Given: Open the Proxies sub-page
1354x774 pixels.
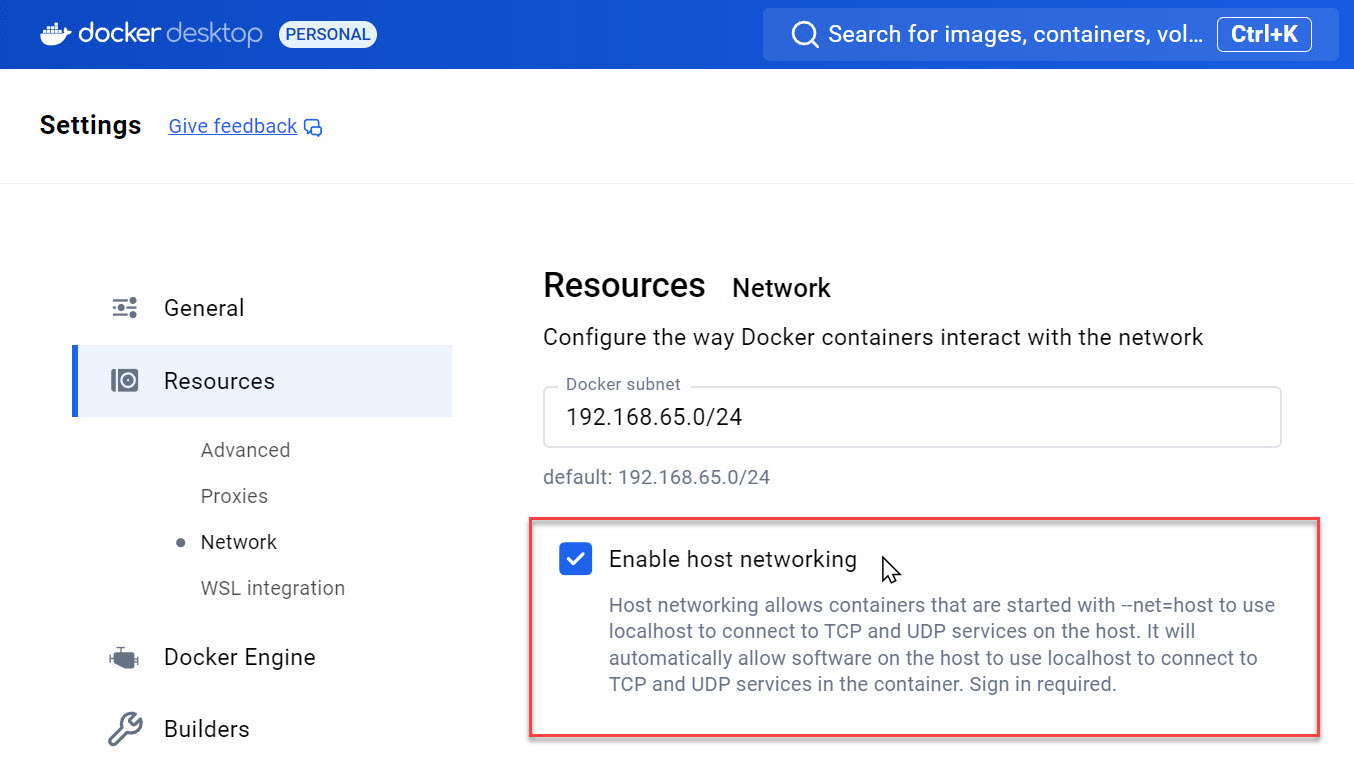Looking at the screenshot, I should point(234,496).
